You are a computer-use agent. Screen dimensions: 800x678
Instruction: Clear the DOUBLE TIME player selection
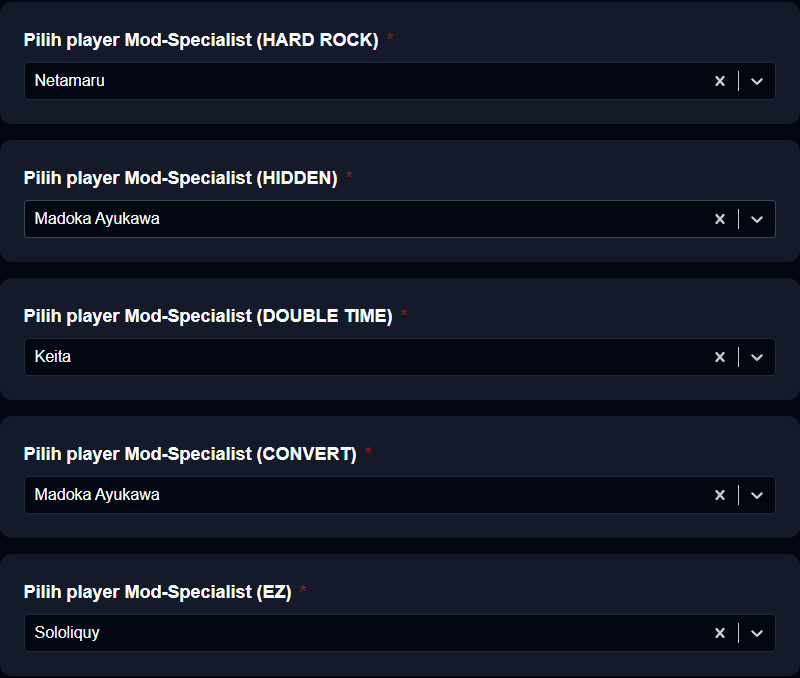(720, 357)
